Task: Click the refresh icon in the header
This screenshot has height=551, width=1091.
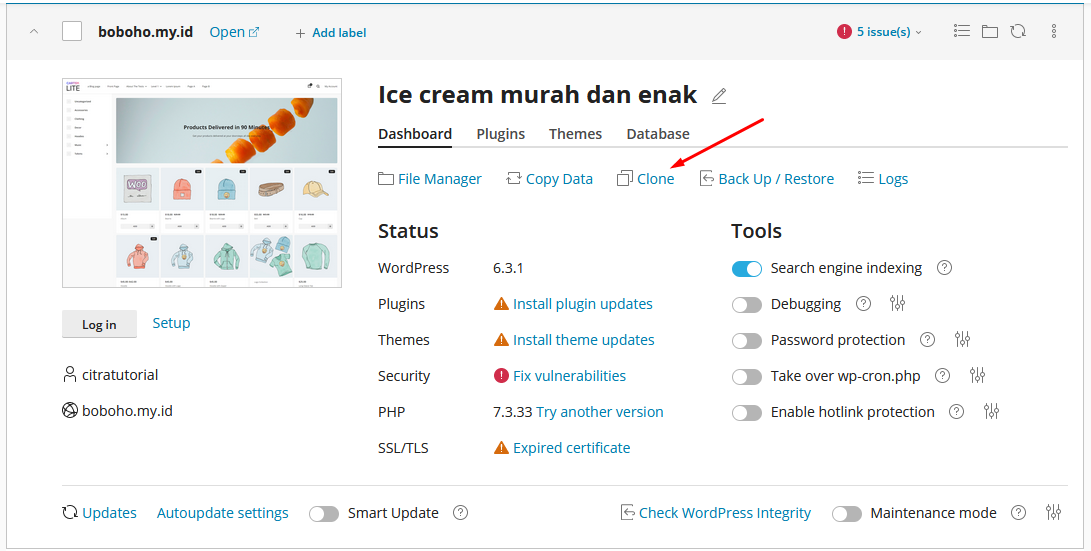Action: (x=1018, y=31)
